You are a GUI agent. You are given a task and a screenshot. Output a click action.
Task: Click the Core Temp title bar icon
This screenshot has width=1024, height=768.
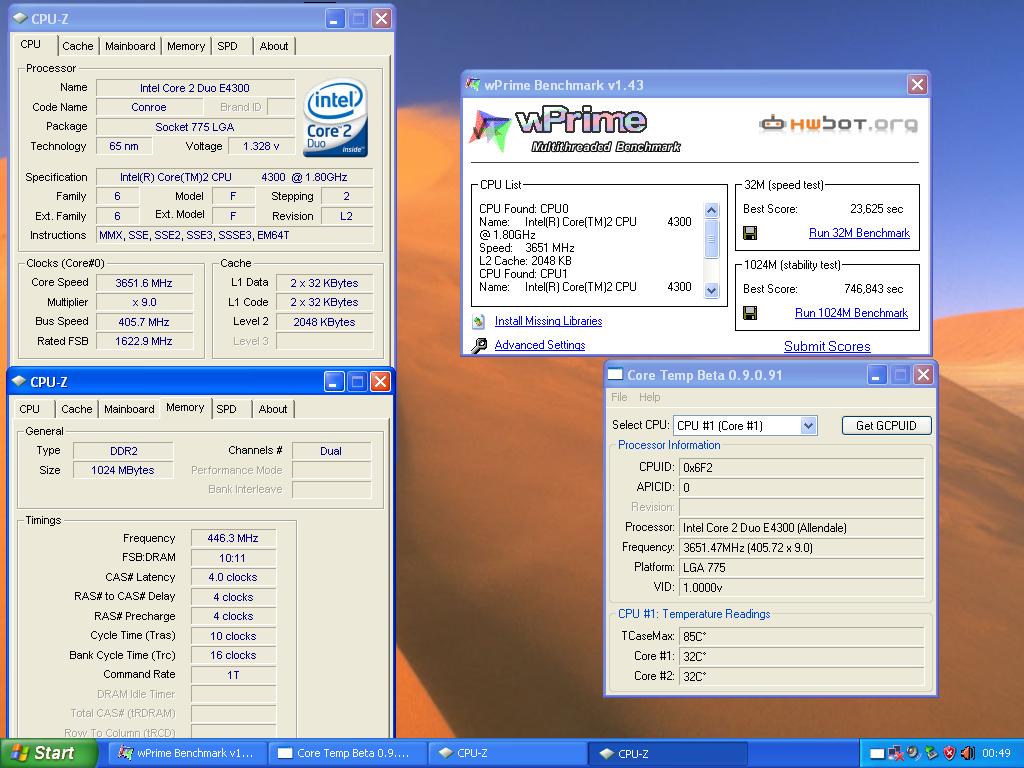[x=615, y=374]
